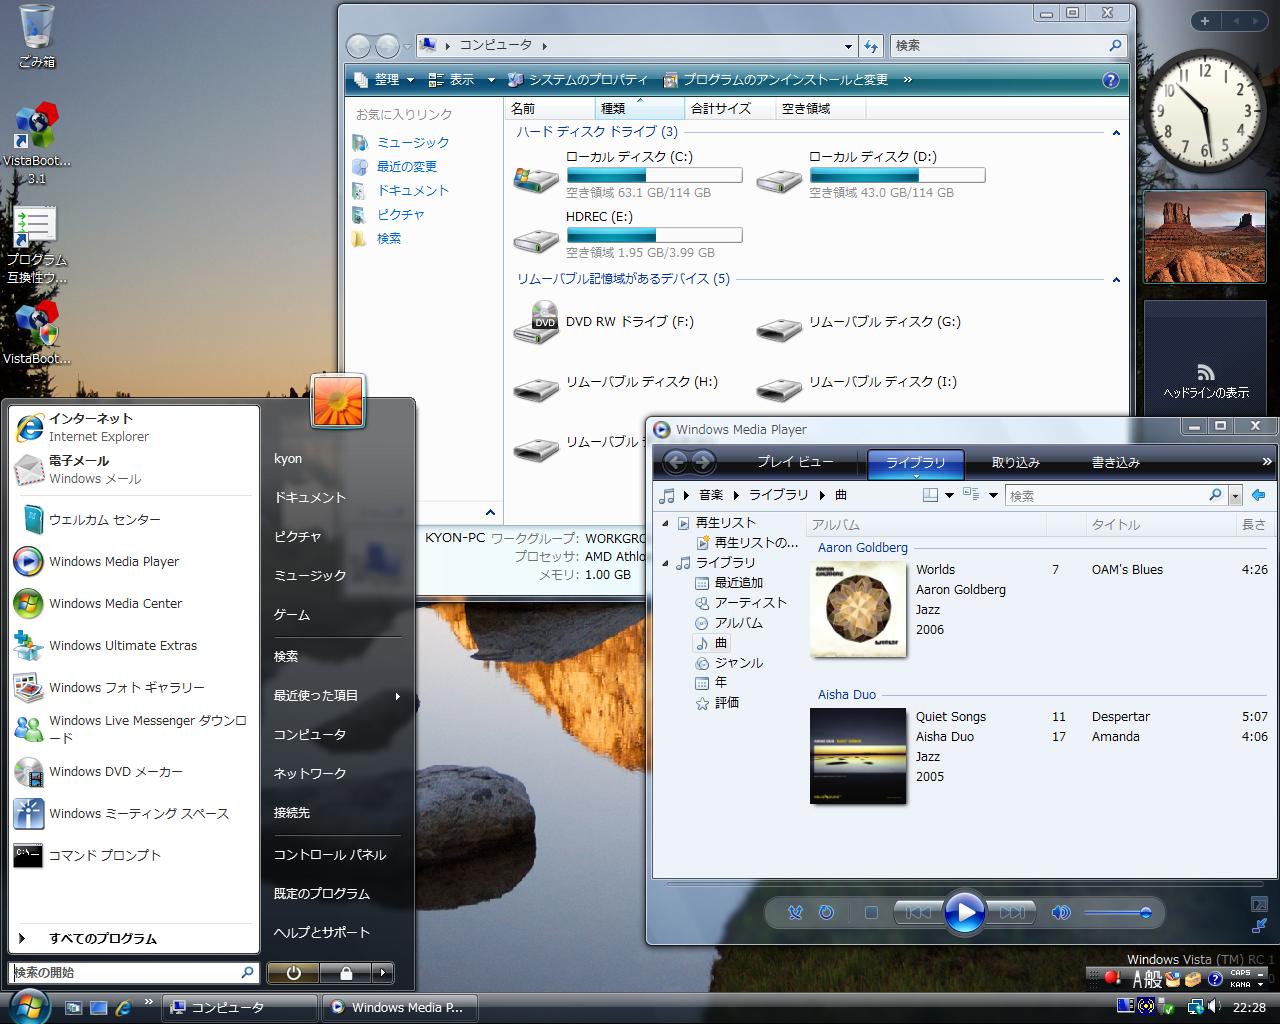Image resolution: width=1280 pixels, height=1024 pixels.
Task: Open ウェルカム センター in the Start menu
Action: coord(134,519)
